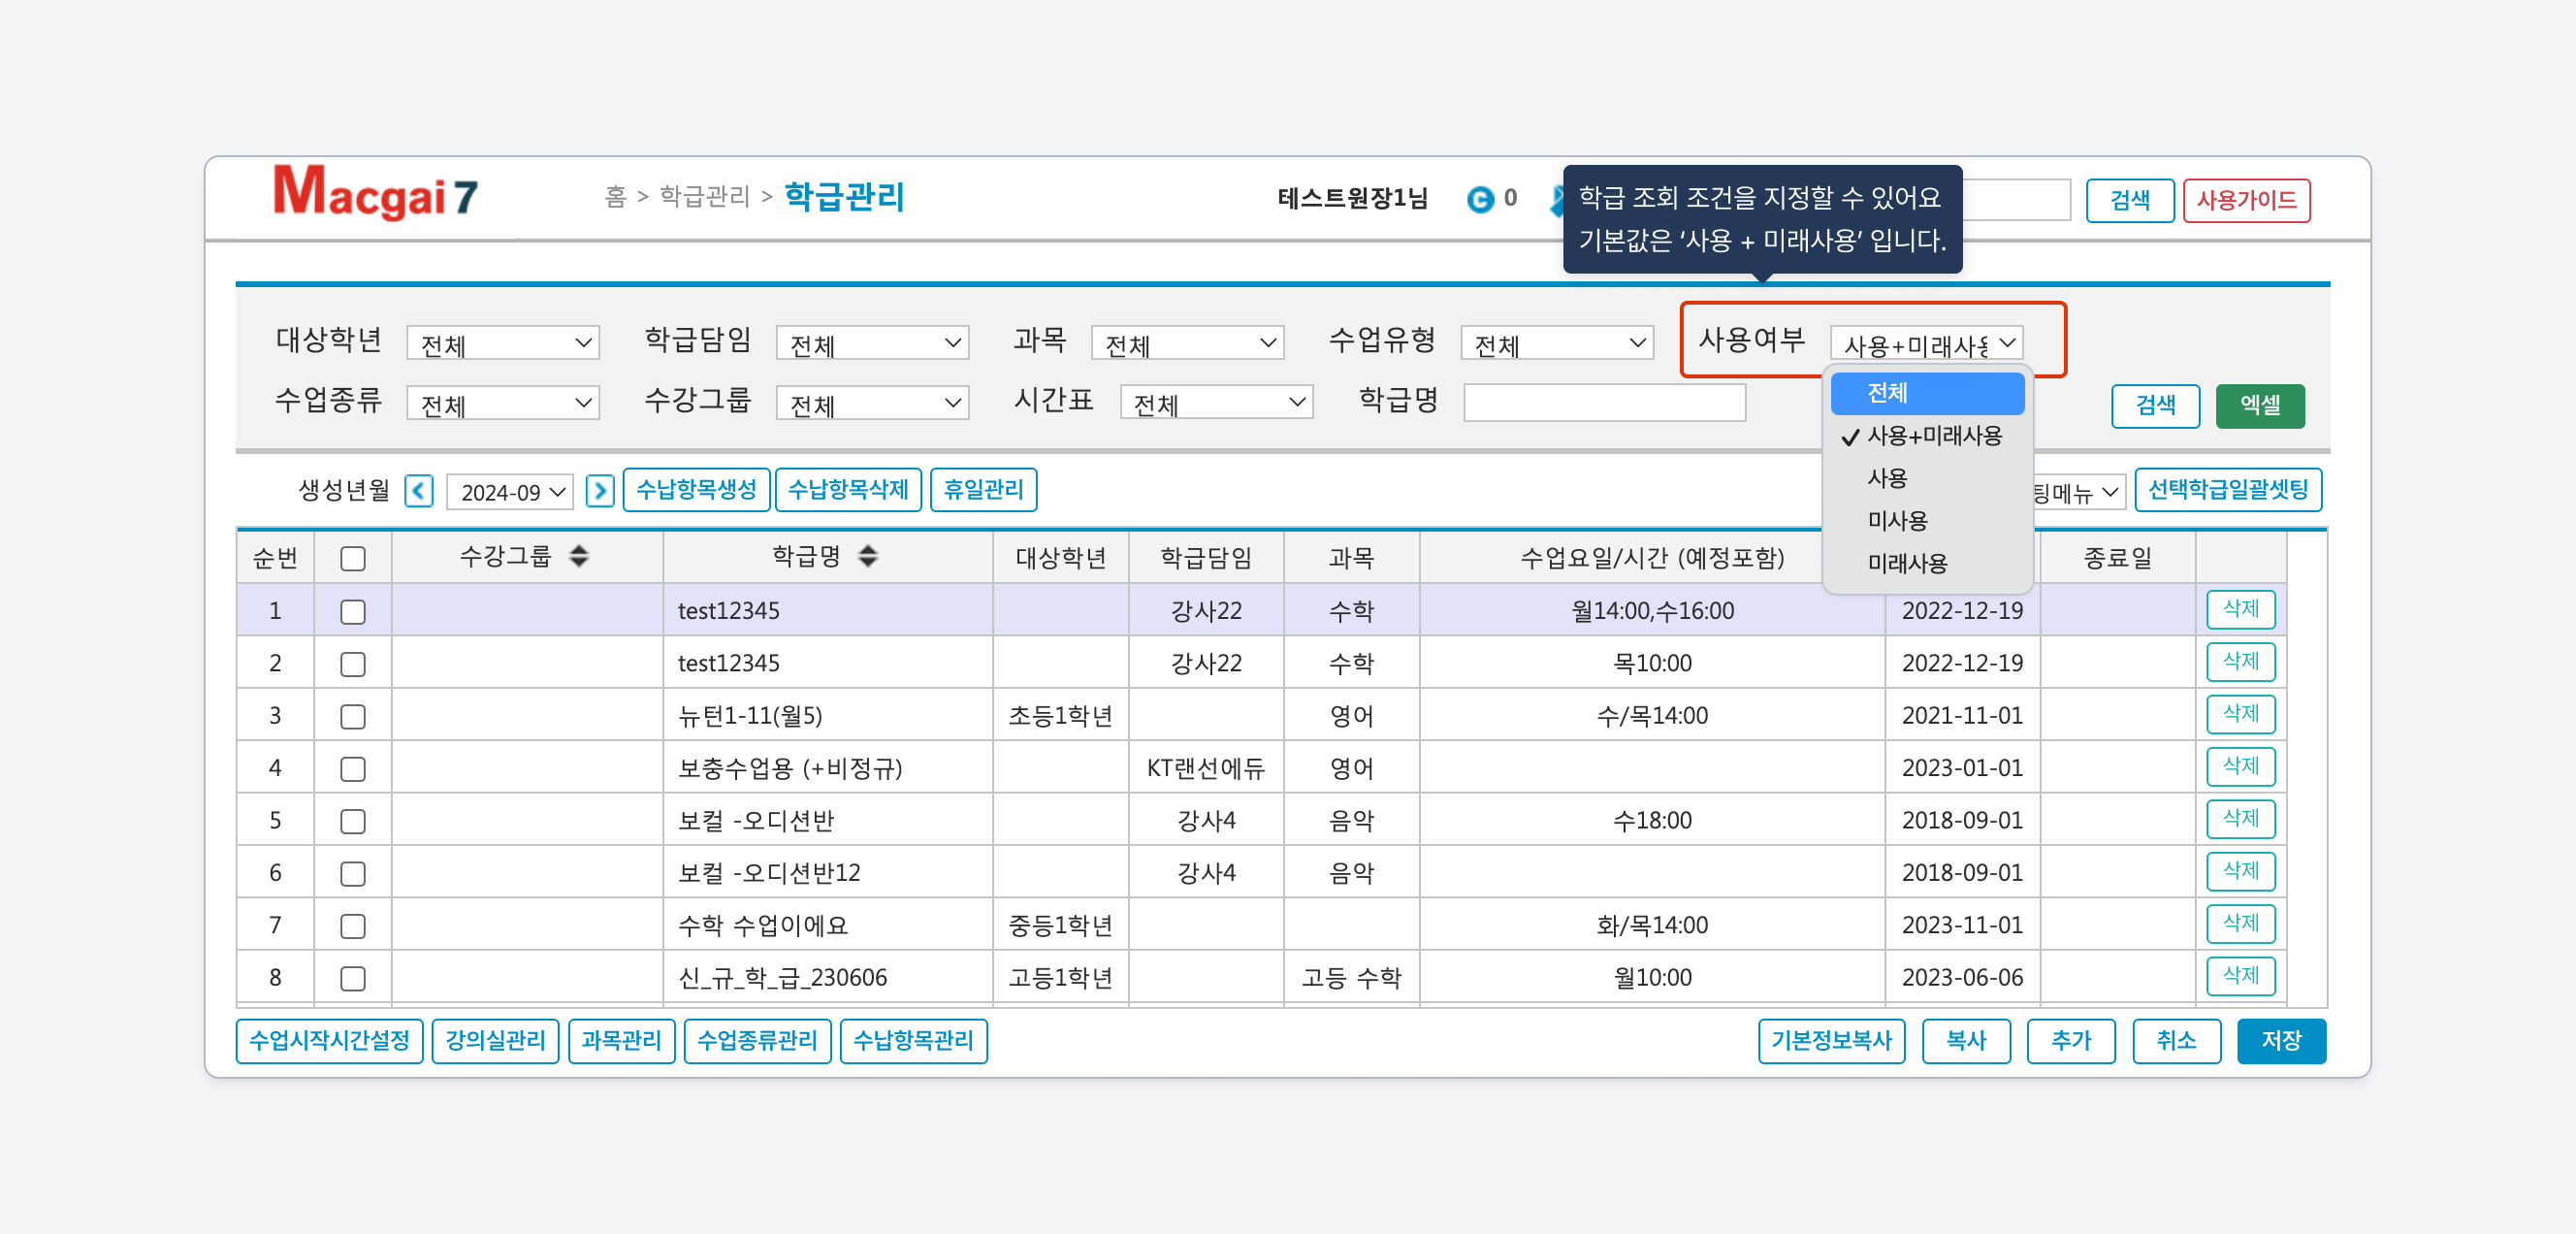The image size is (2576, 1234).
Task: Open the 대상학년 dropdown
Action: point(503,344)
